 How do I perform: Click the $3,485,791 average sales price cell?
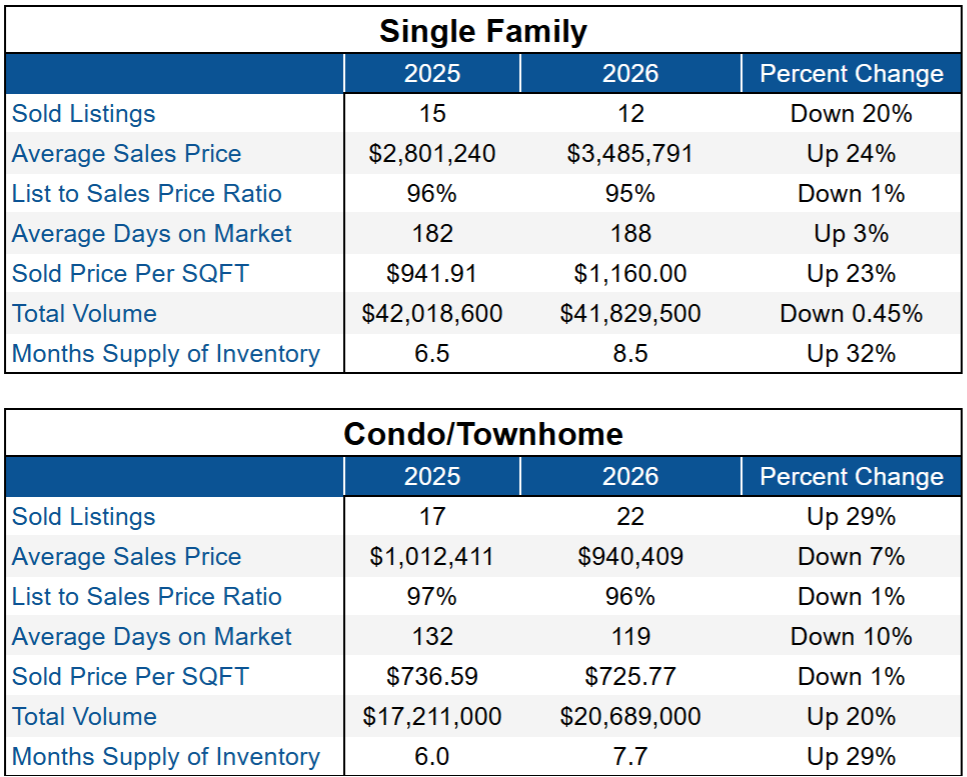tap(630, 154)
